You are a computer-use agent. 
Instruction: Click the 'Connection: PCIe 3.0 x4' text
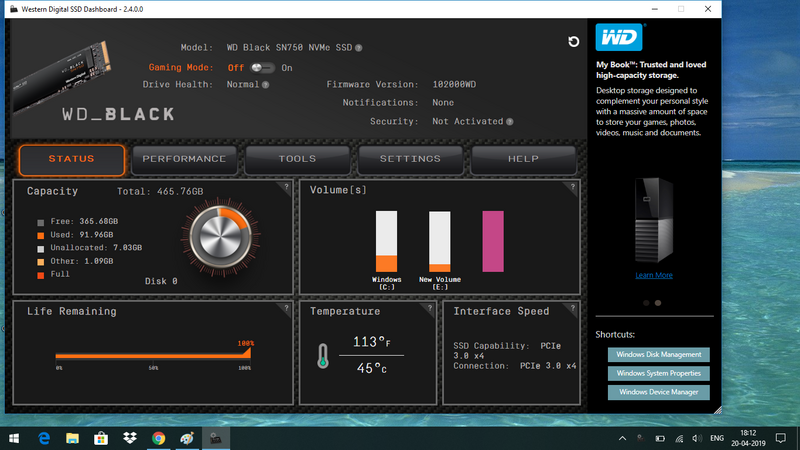(x=515, y=366)
